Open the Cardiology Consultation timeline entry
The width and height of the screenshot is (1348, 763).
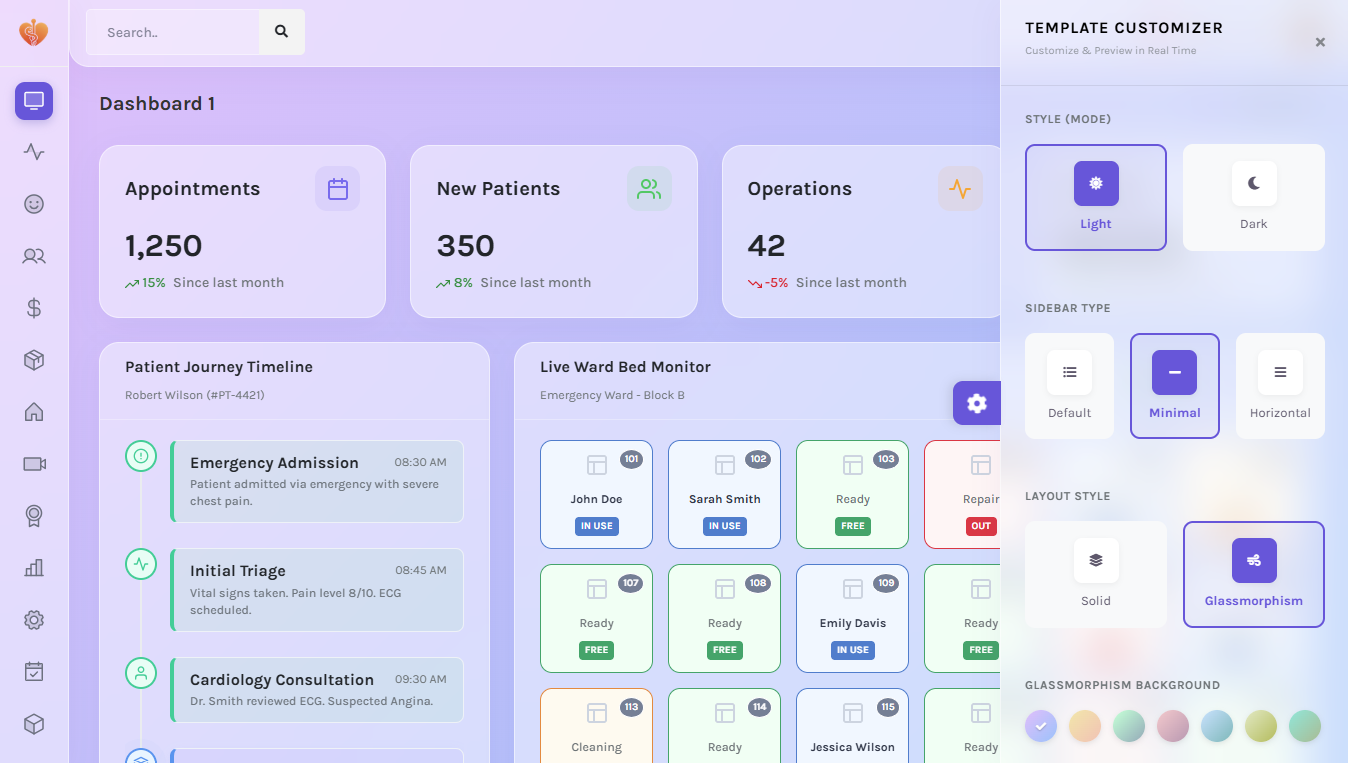(317, 690)
